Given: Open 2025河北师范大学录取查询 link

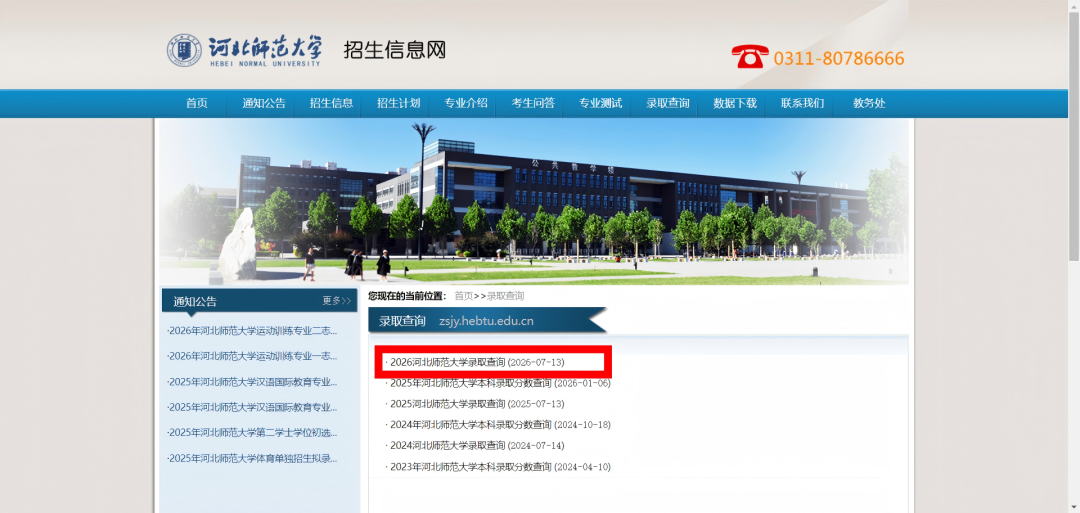Looking at the screenshot, I should [x=447, y=404].
